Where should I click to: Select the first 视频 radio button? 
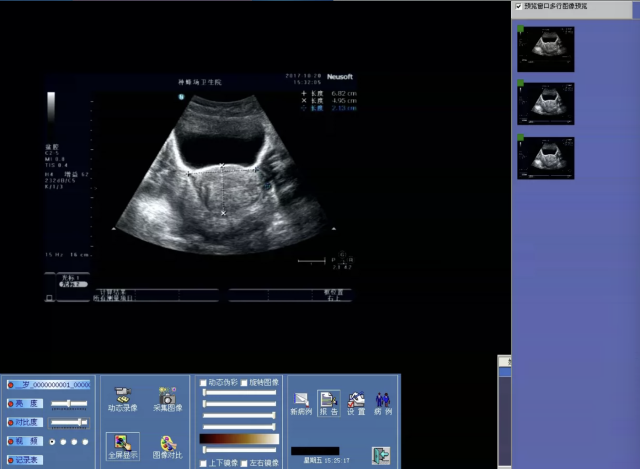[x=52, y=442]
